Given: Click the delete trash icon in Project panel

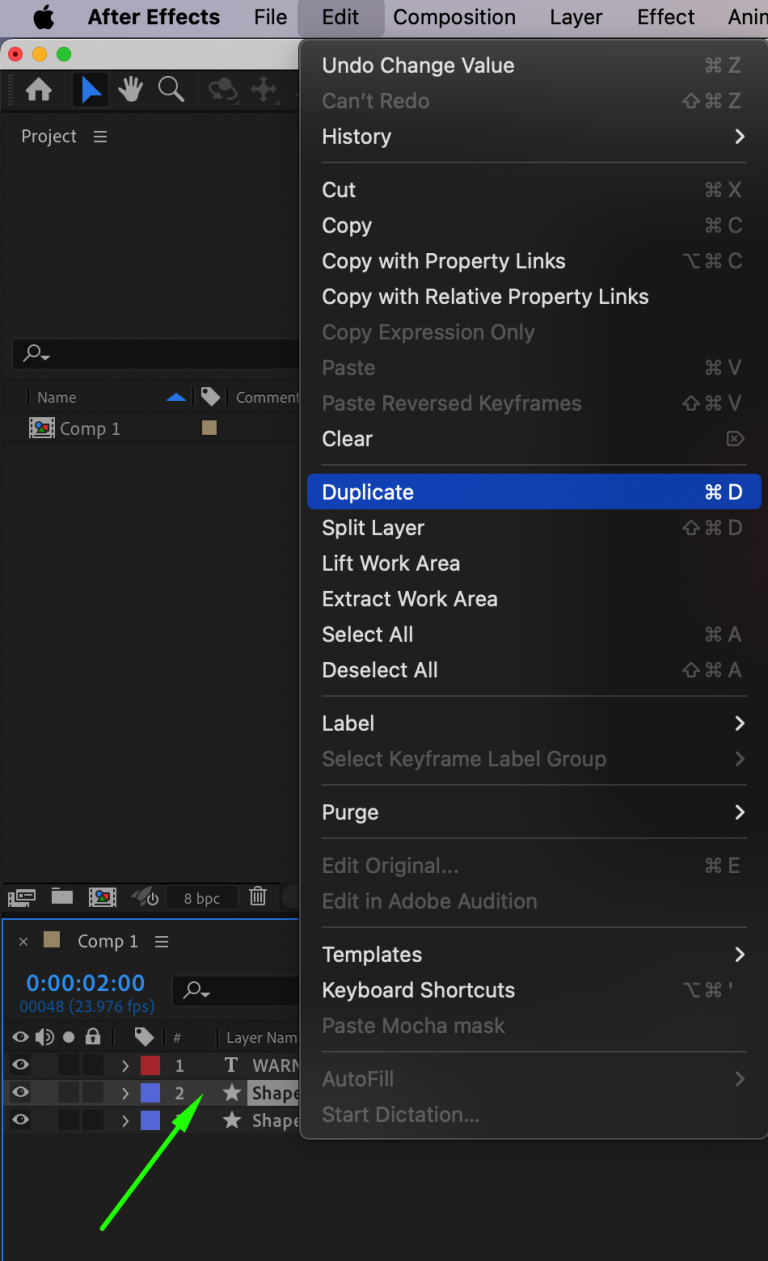Looking at the screenshot, I should click(257, 897).
